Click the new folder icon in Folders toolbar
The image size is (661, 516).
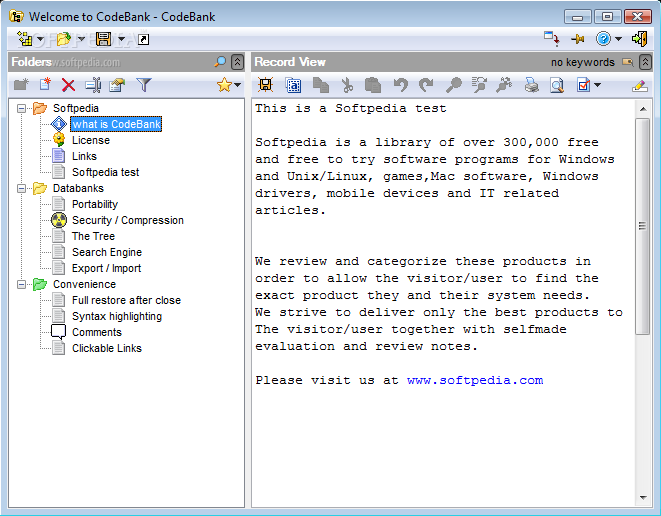[21, 85]
